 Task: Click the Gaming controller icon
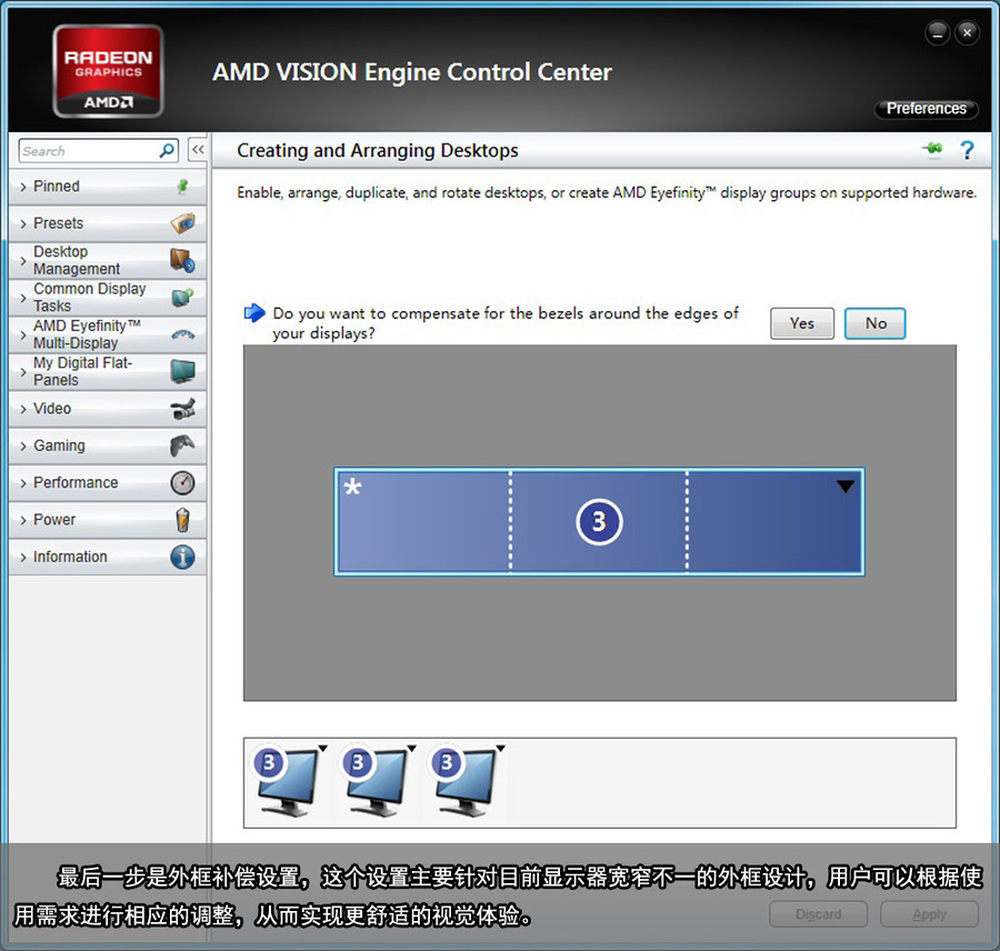182,446
